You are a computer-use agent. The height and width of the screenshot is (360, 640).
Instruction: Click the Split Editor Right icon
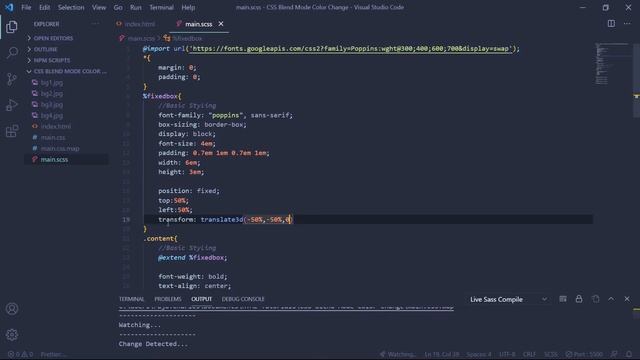pyautogui.click(x=611, y=24)
